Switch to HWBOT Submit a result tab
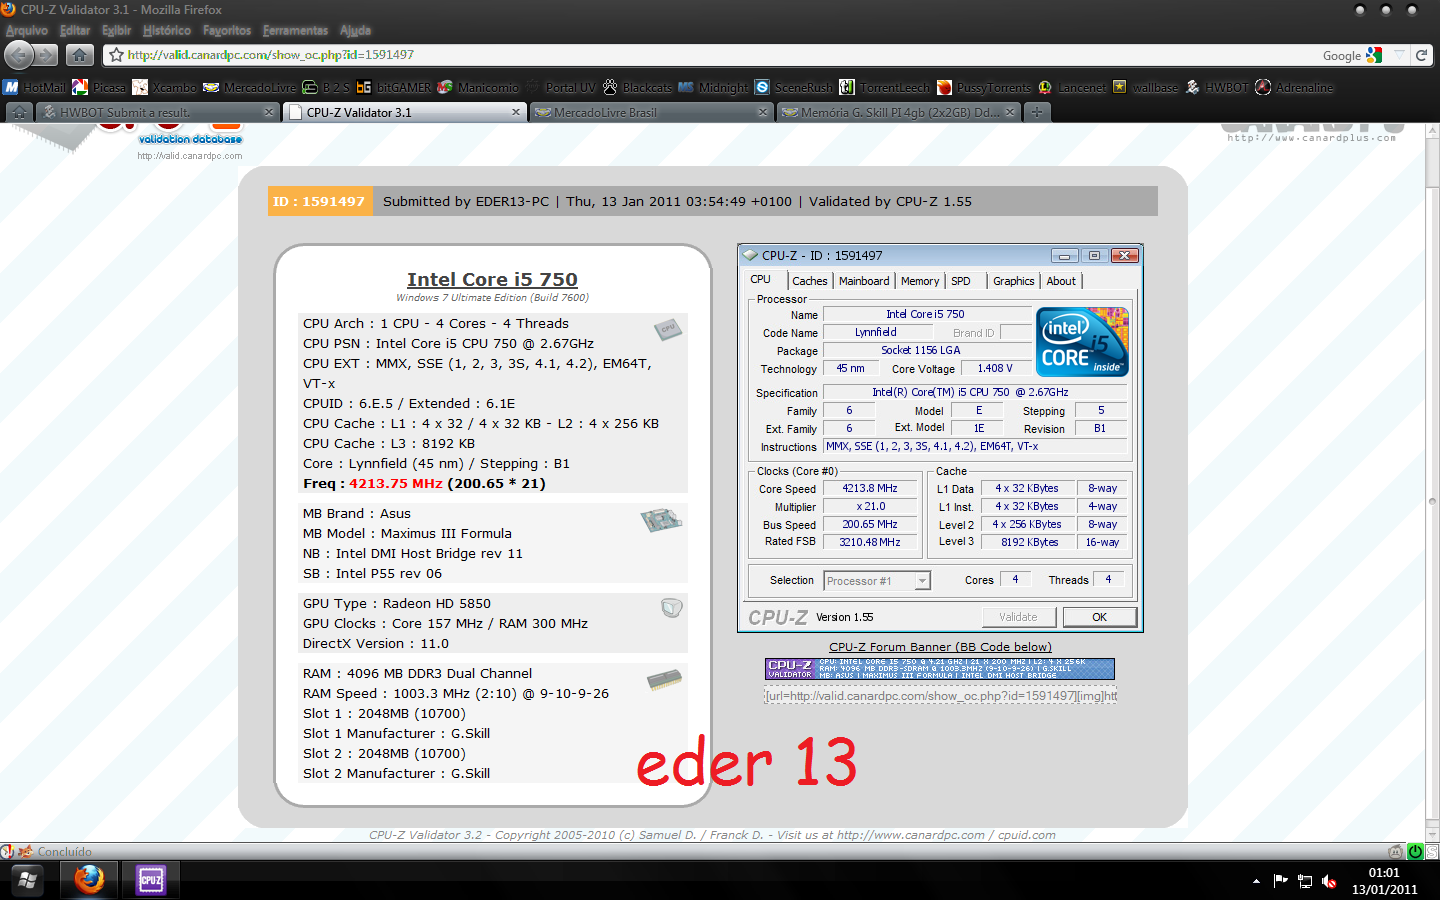 click(x=158, y=112)
